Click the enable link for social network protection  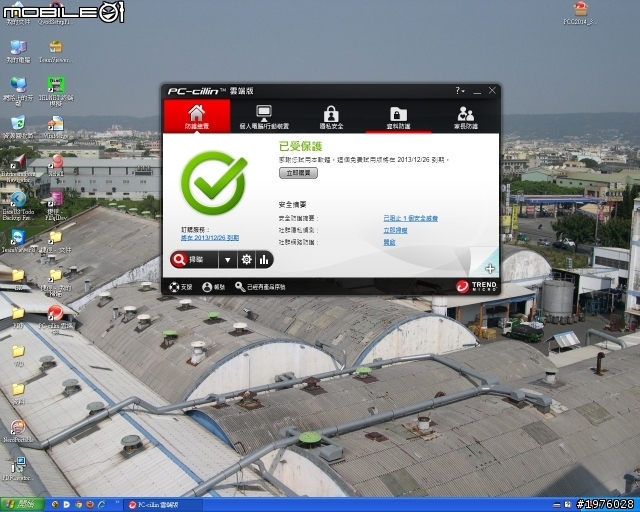[389, 242]
